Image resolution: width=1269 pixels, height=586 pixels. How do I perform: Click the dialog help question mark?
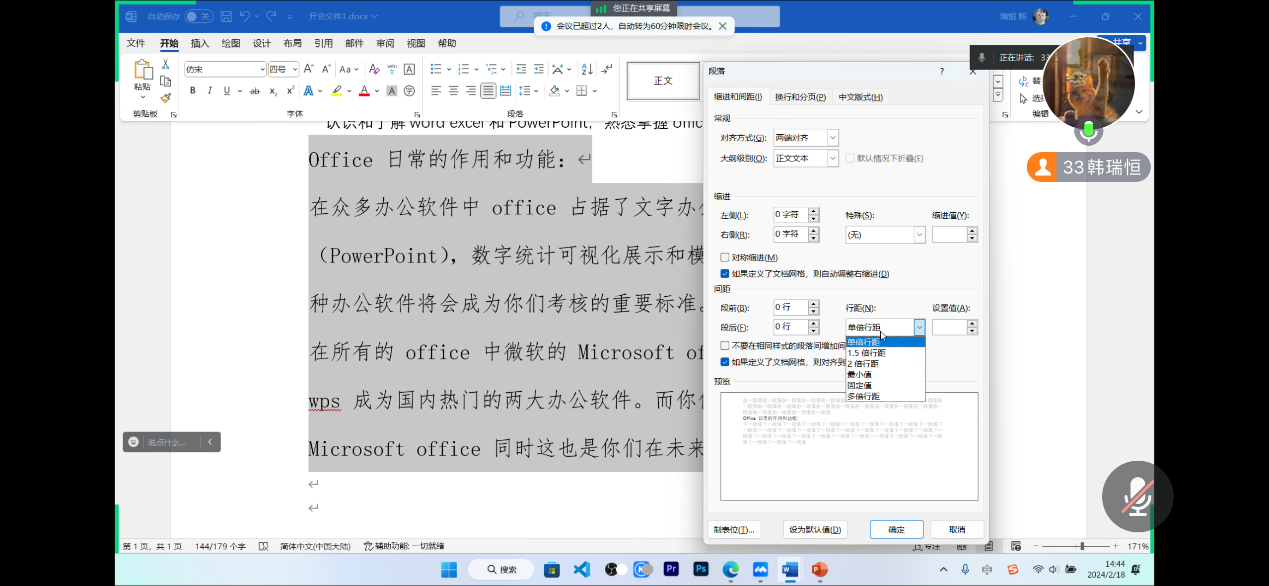point(941,71)
